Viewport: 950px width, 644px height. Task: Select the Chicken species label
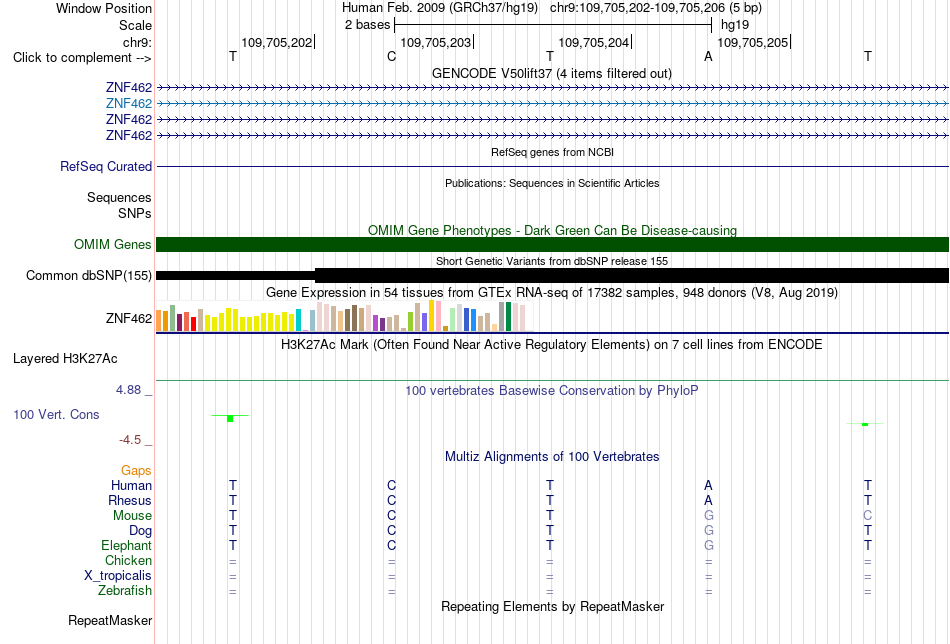point(128,561)
